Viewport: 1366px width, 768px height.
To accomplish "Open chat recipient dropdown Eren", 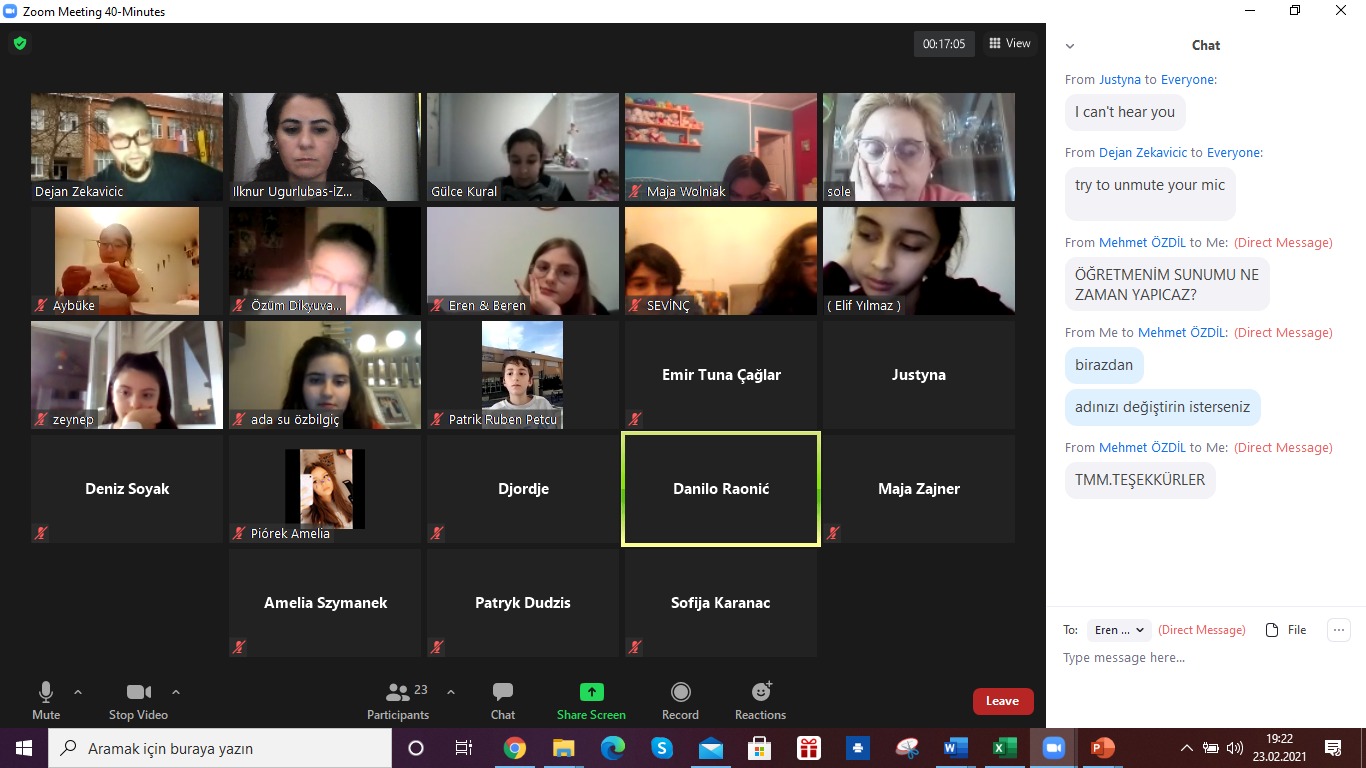I will pos(1119,630).
